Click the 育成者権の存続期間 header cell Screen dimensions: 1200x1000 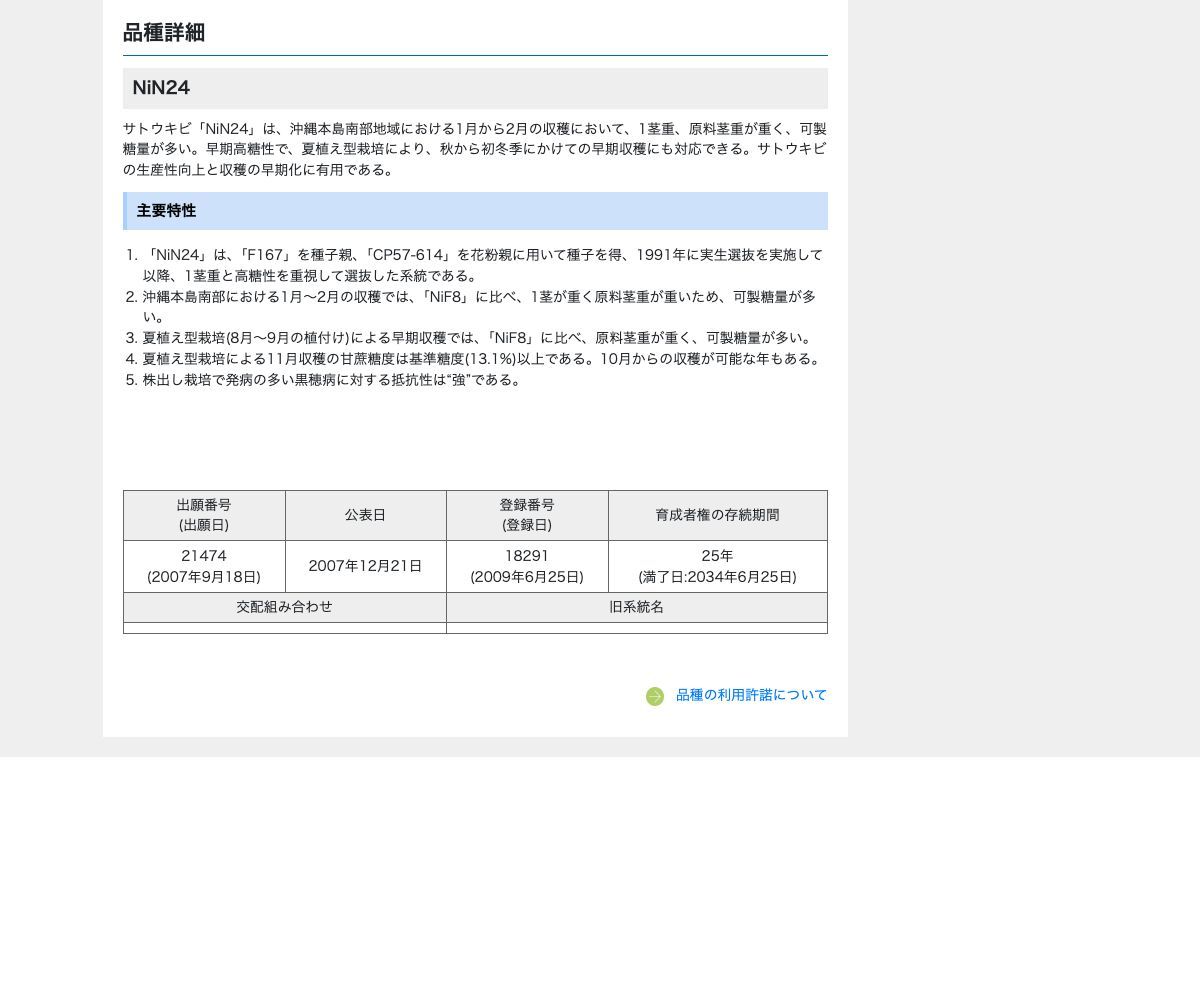pyautogui.click(x=718, y=515)
